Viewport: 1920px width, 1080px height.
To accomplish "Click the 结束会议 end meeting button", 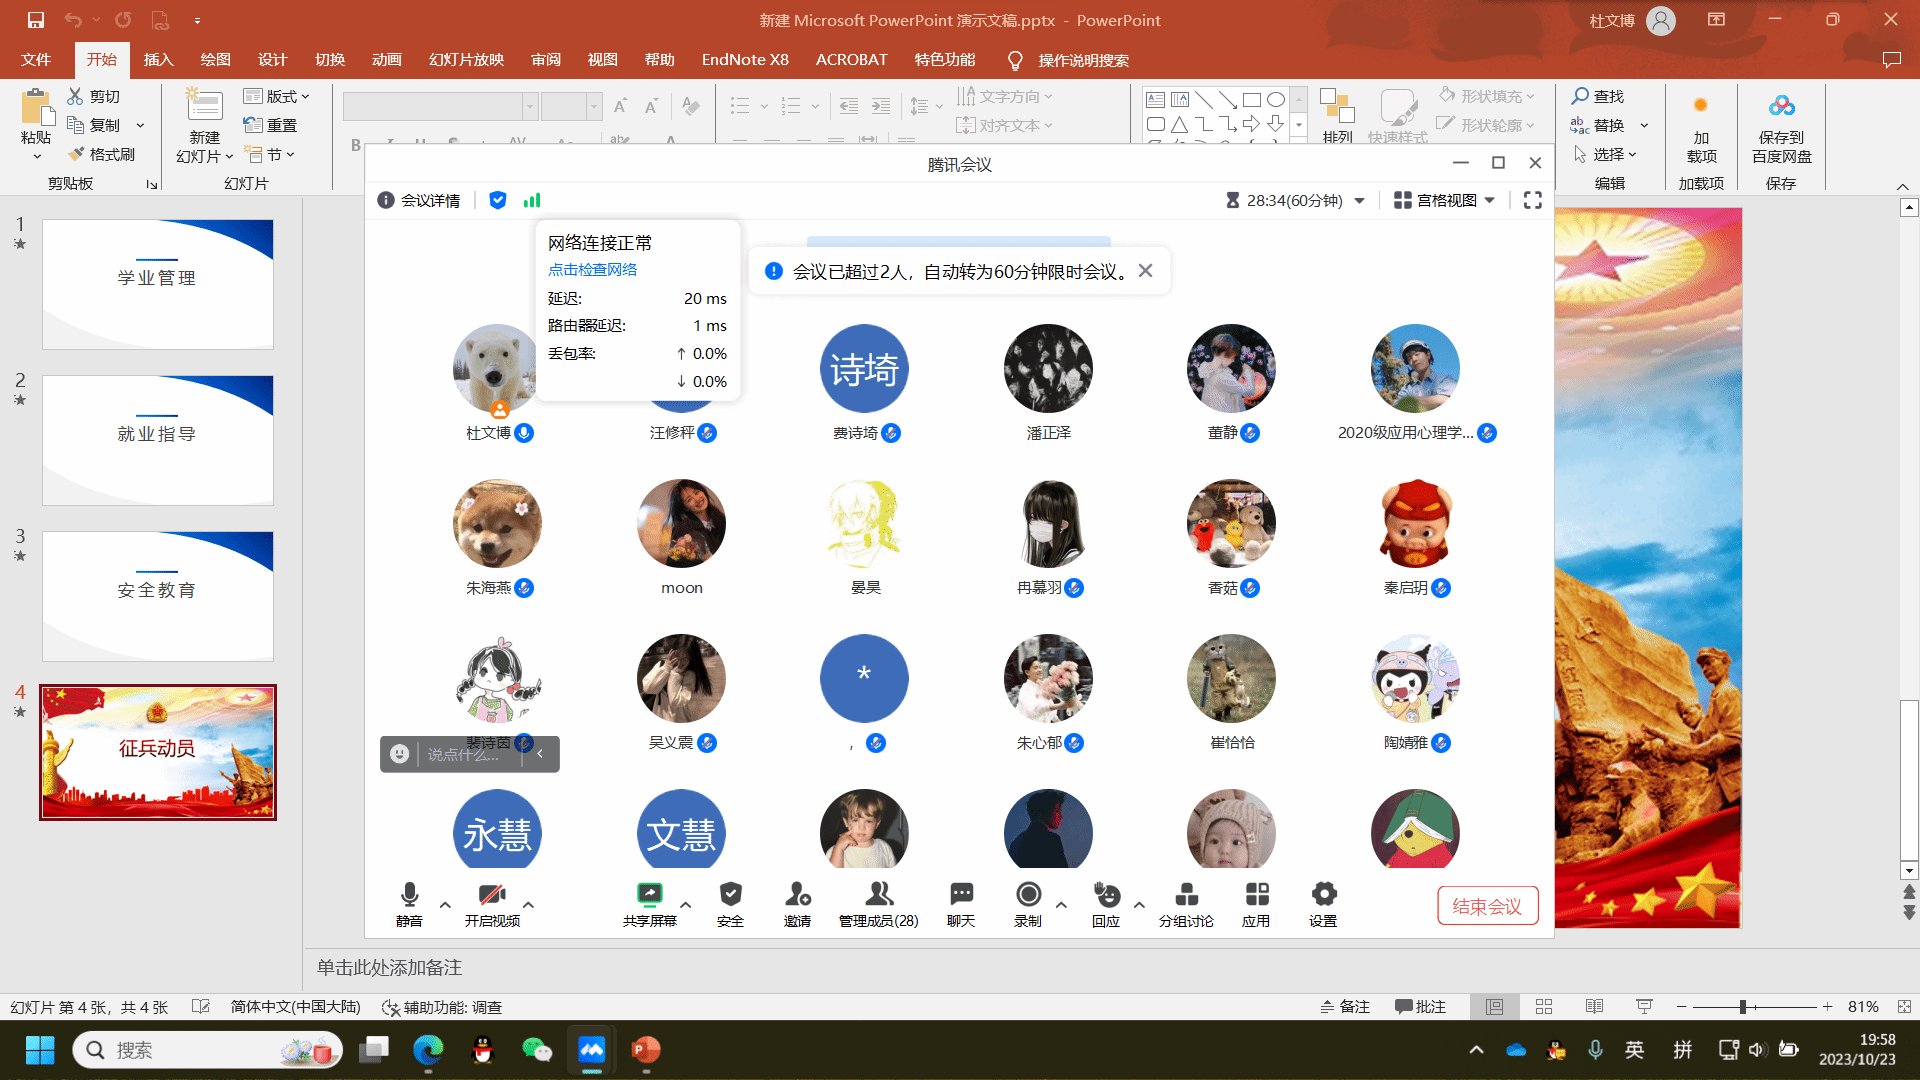I will 1487,906.
